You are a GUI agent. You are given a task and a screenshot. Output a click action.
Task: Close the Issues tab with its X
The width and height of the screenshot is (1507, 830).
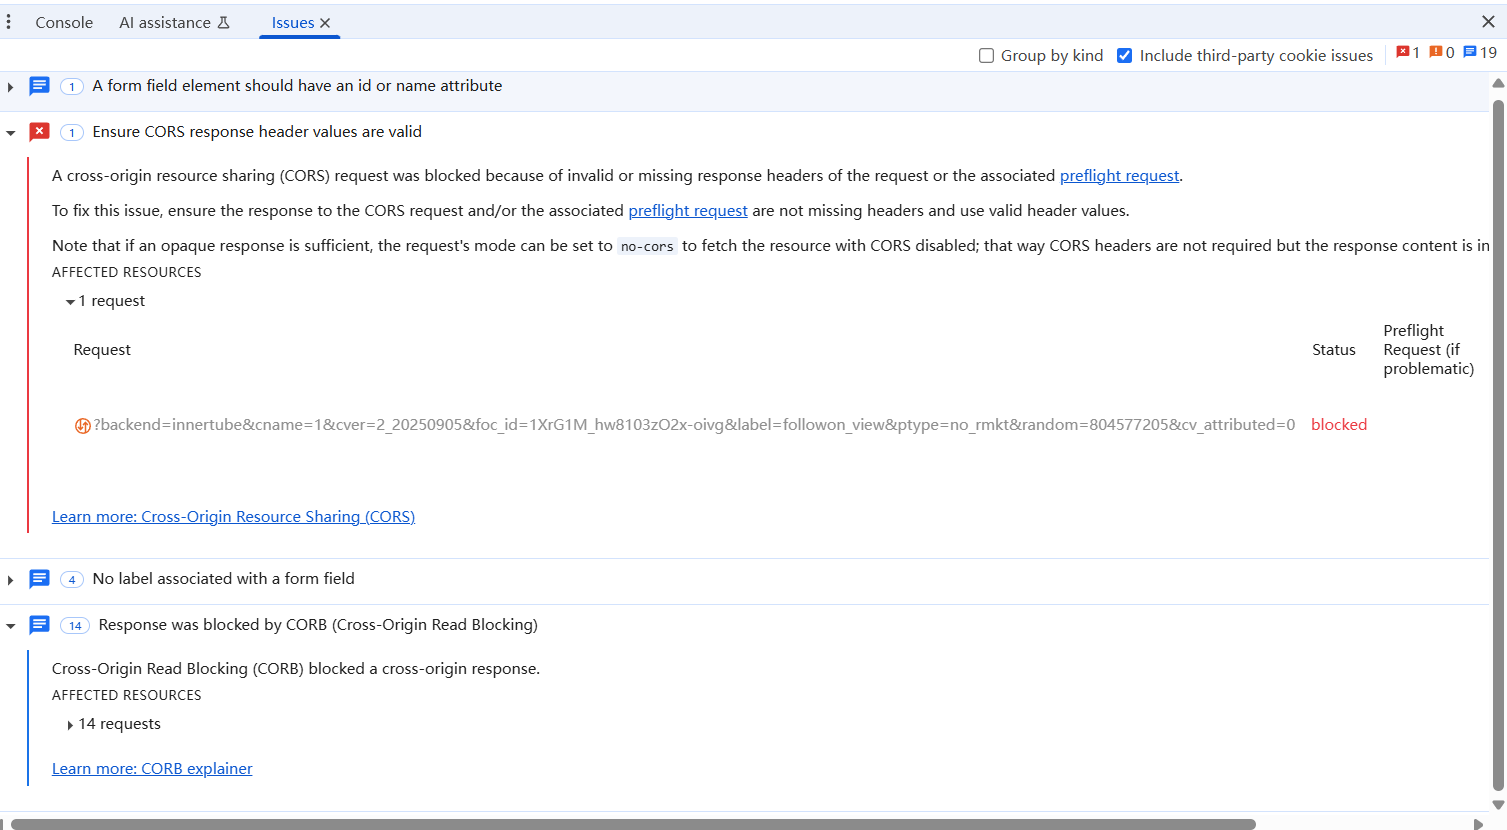coord(325,23)
